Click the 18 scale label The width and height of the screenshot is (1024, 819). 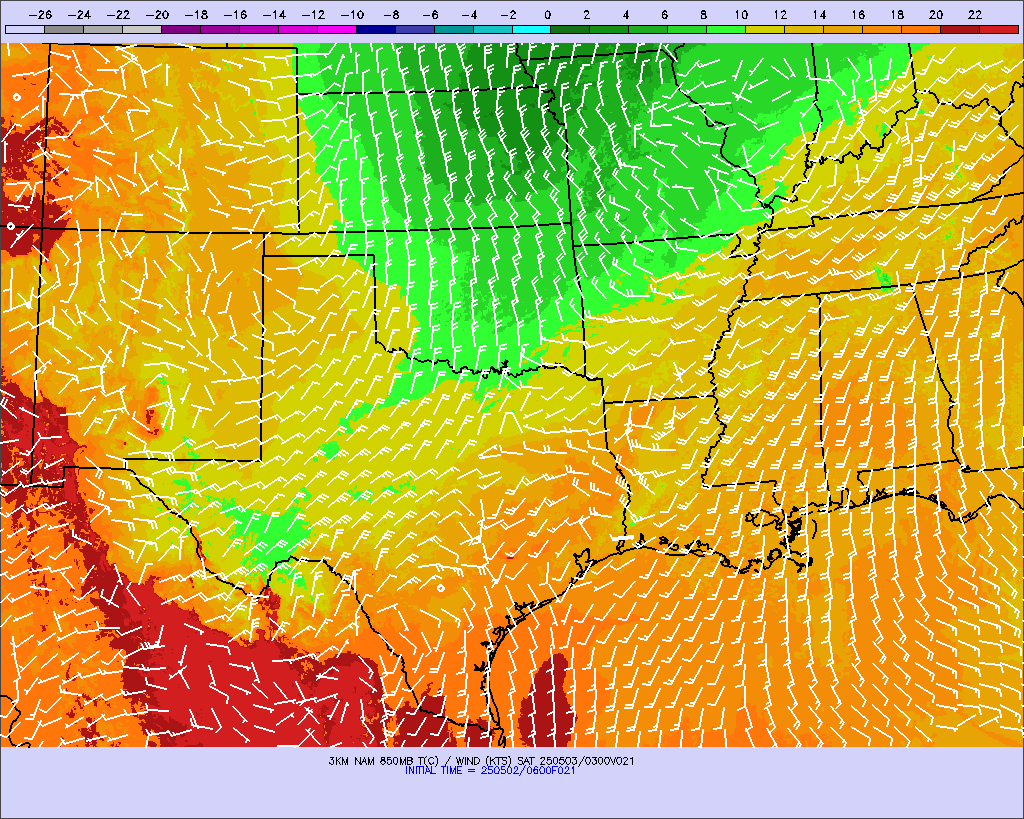click(897, 14)
